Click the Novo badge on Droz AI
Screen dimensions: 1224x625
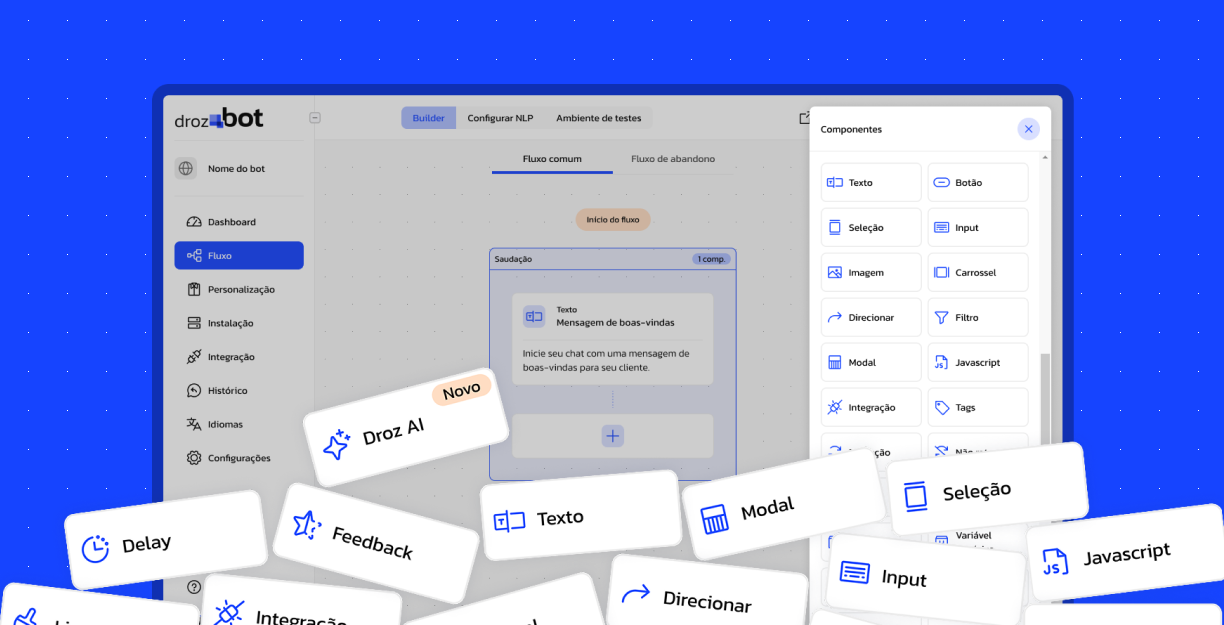[x=461, y=390]
